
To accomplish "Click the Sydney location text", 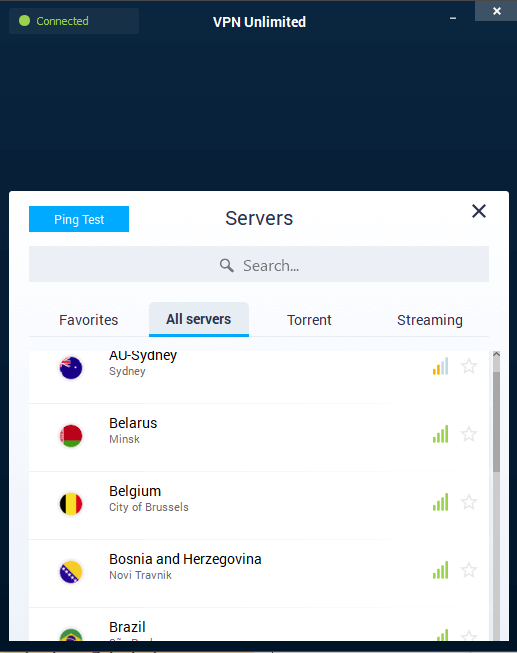I will (127, 371).
